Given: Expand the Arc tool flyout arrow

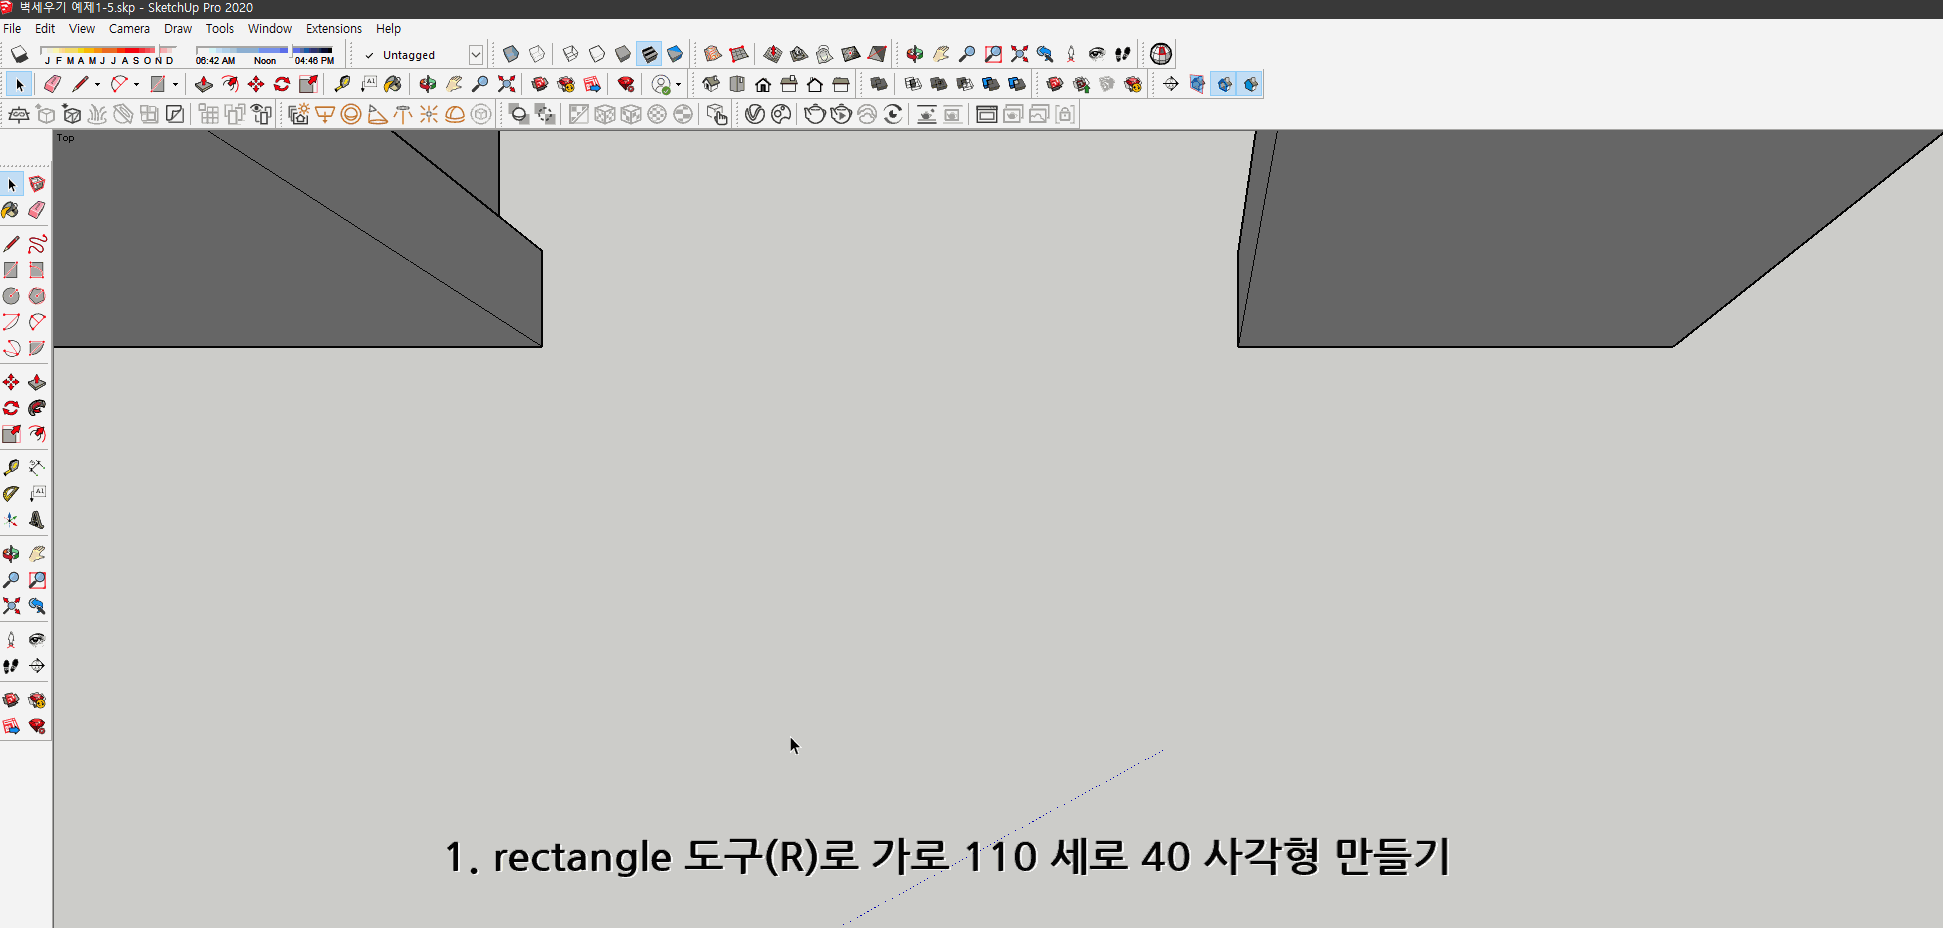Looking at the screenshot, I should [x=137, y=84].
